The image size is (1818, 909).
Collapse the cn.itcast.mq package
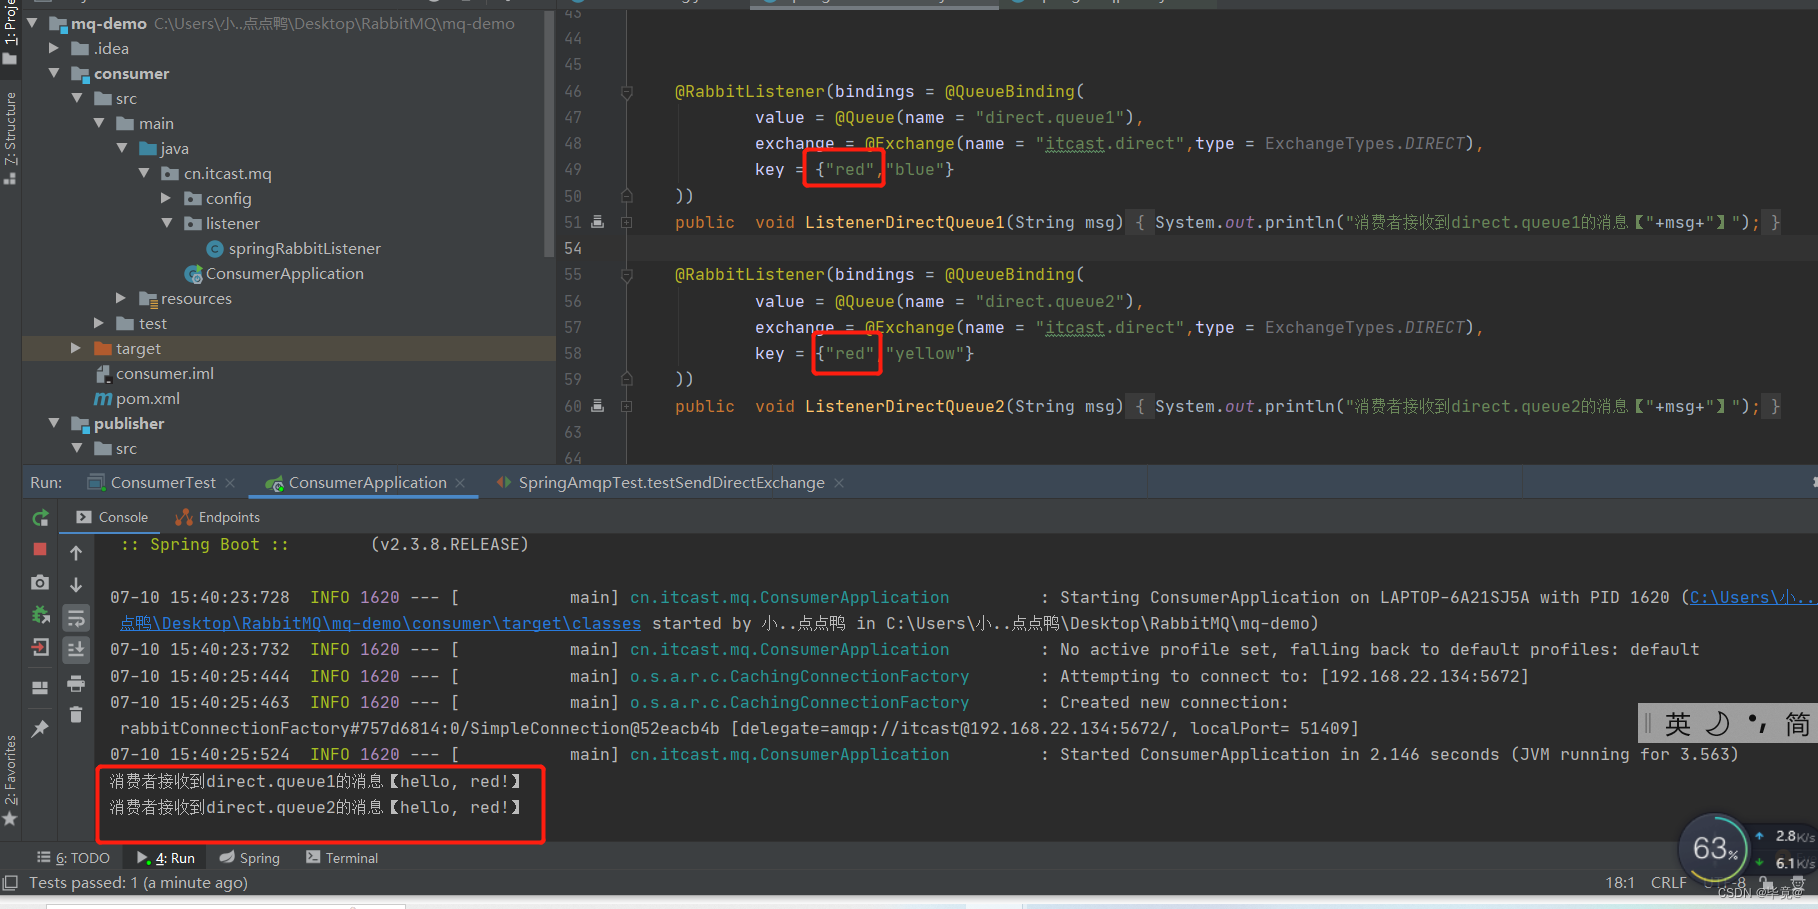(x=144, y=173)
